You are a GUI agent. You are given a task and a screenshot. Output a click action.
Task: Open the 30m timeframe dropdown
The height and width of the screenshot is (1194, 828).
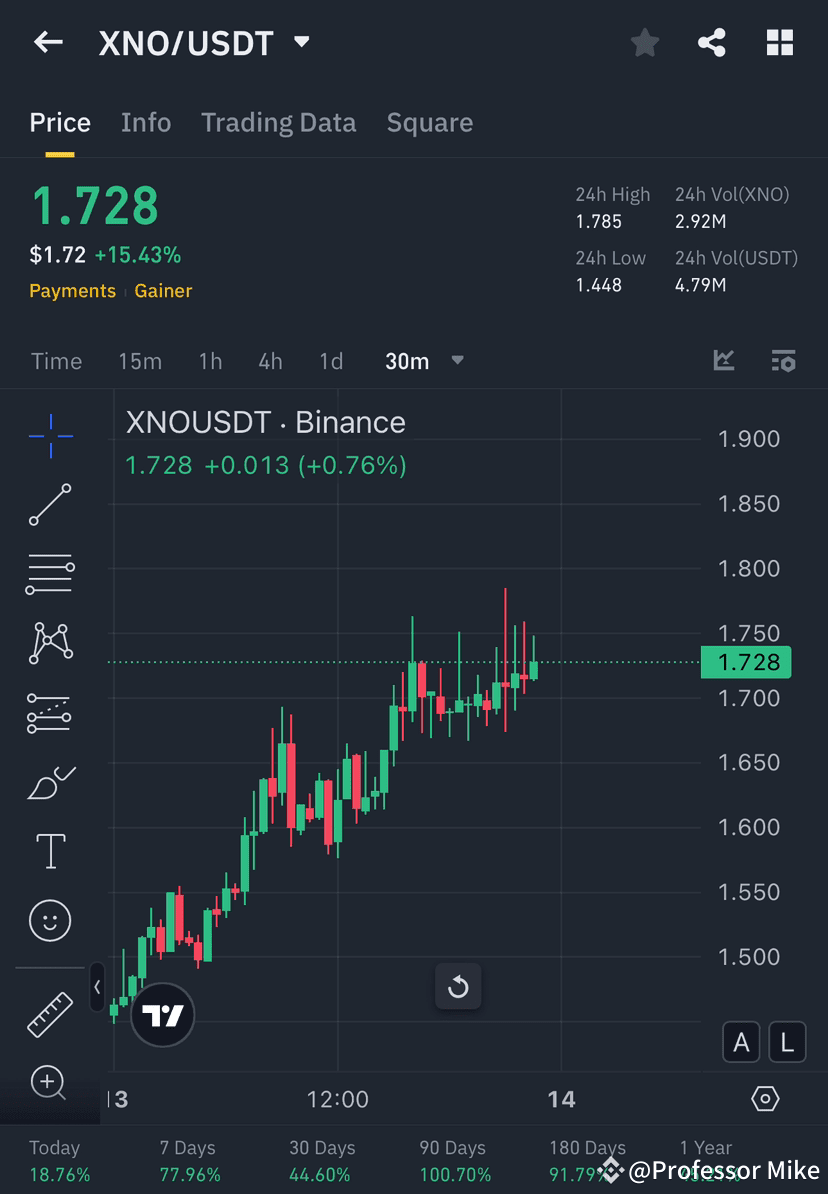coord(425,361)
